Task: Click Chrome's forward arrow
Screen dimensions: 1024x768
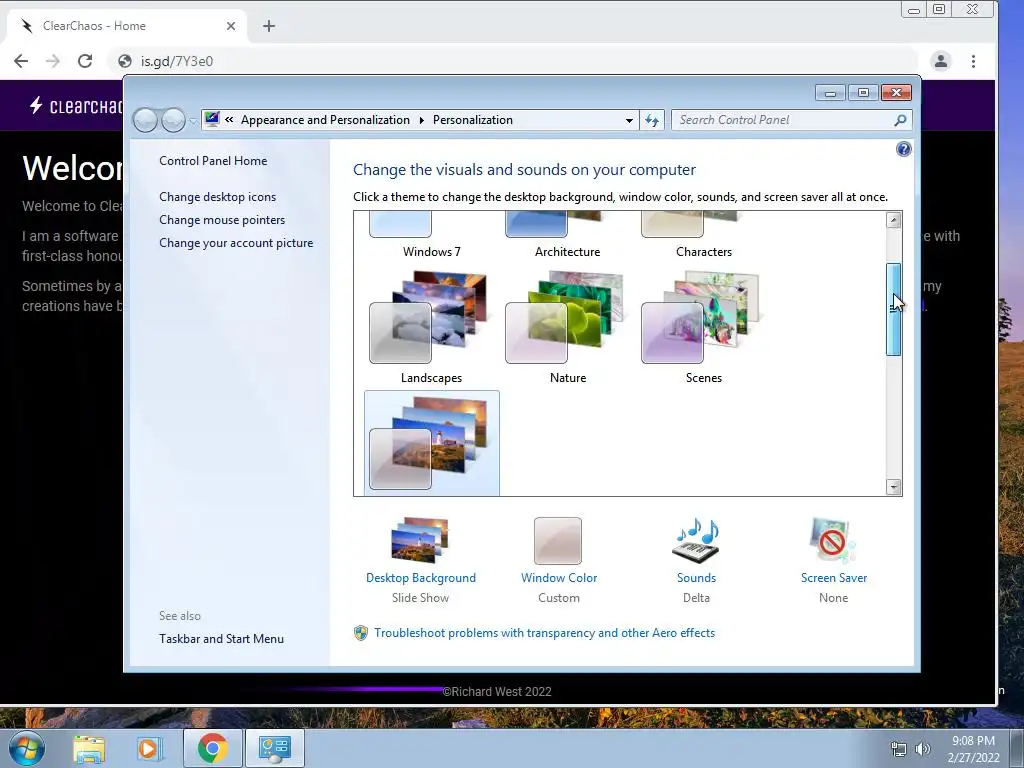Action: click(x=53, y=61)
